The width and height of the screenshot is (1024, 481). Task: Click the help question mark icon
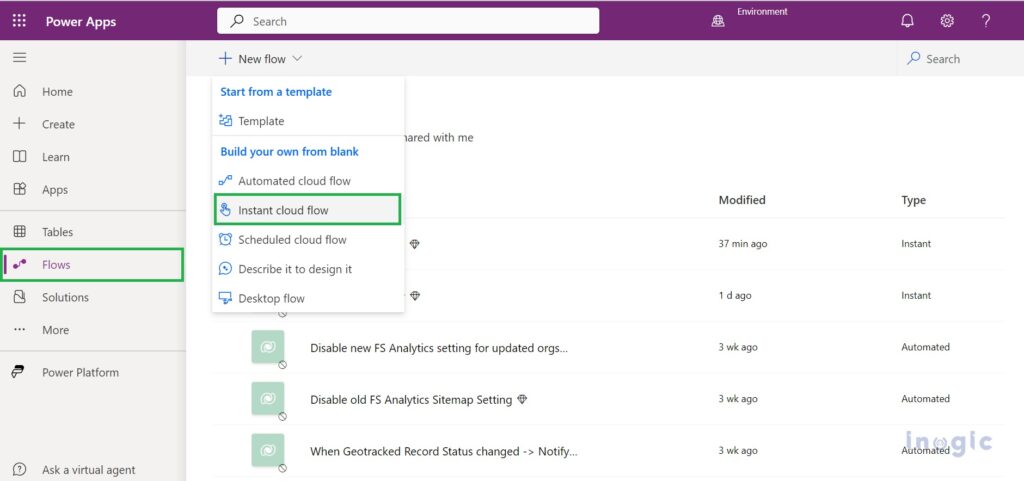click(x=986, y=21)
